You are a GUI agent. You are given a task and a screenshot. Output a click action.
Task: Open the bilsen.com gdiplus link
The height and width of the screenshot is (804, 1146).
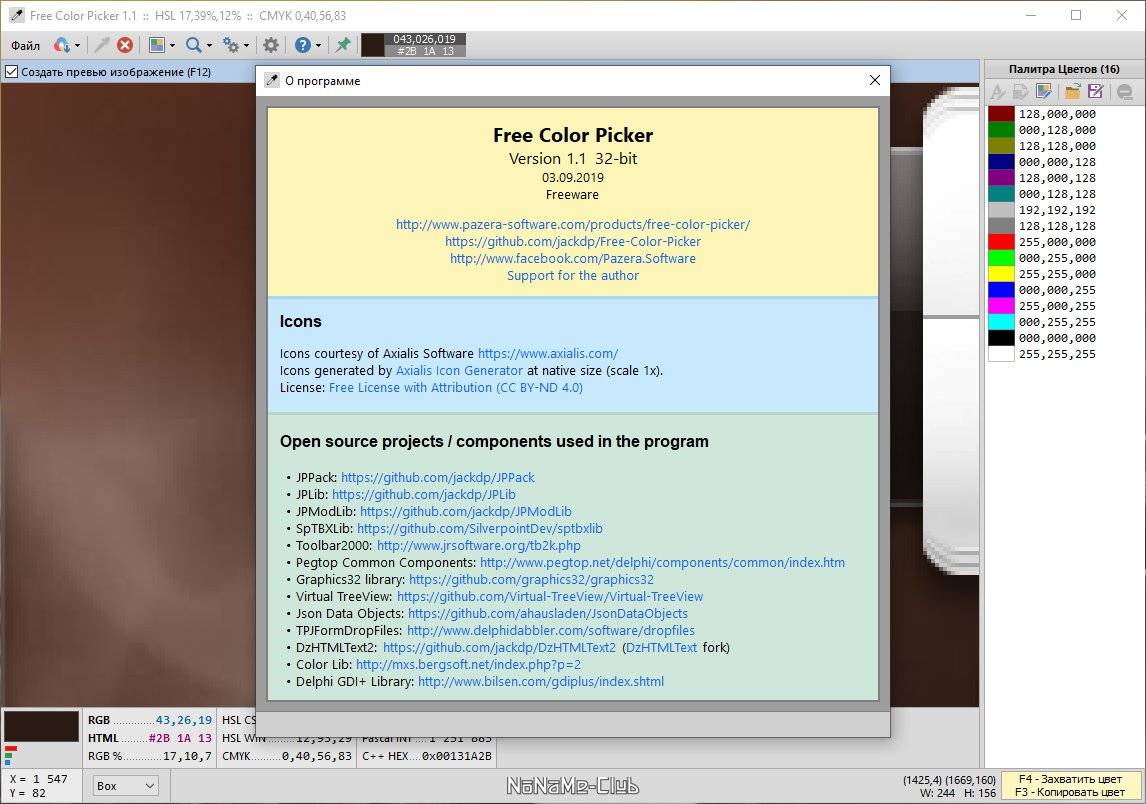click(x=542, y=682)
